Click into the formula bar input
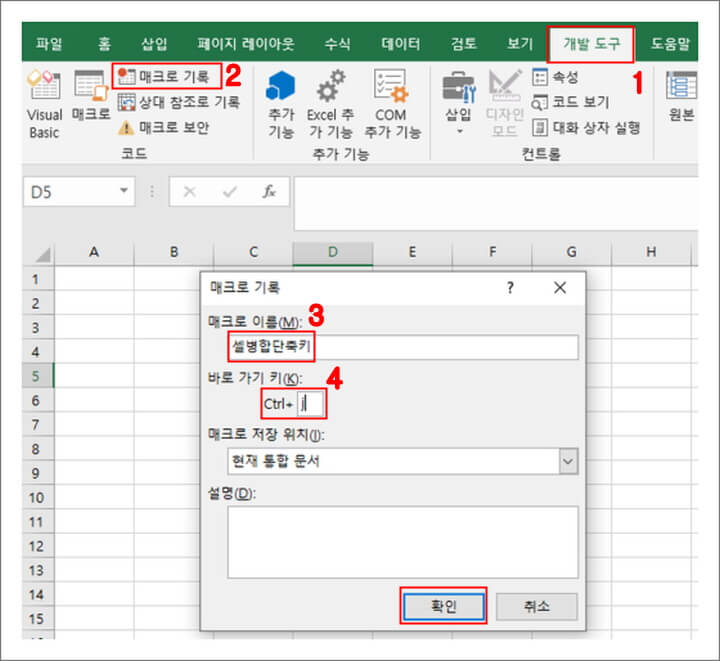 click(496, 203)
